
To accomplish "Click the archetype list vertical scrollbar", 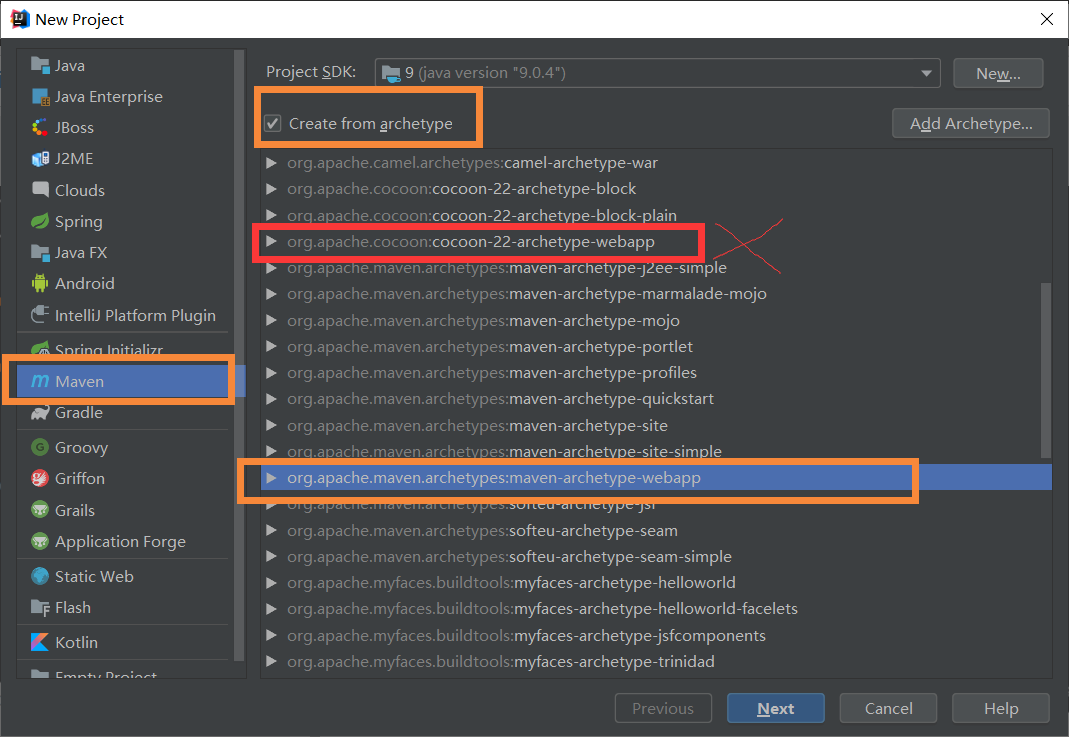I will click(x=1046, y=370).
